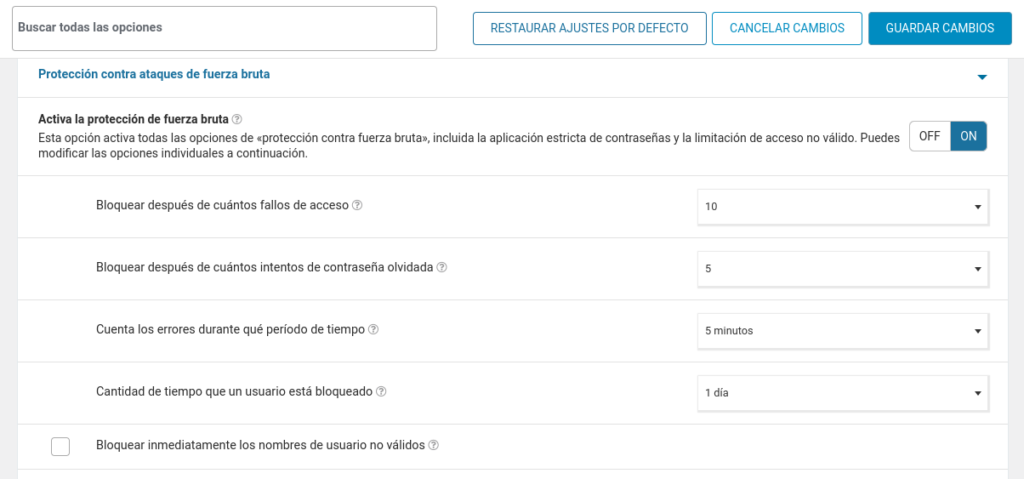This screenshot has width=1024, height=479.
Task: Click Protección contra ataques de fuerza bruta heading
Action: (154, 74)
